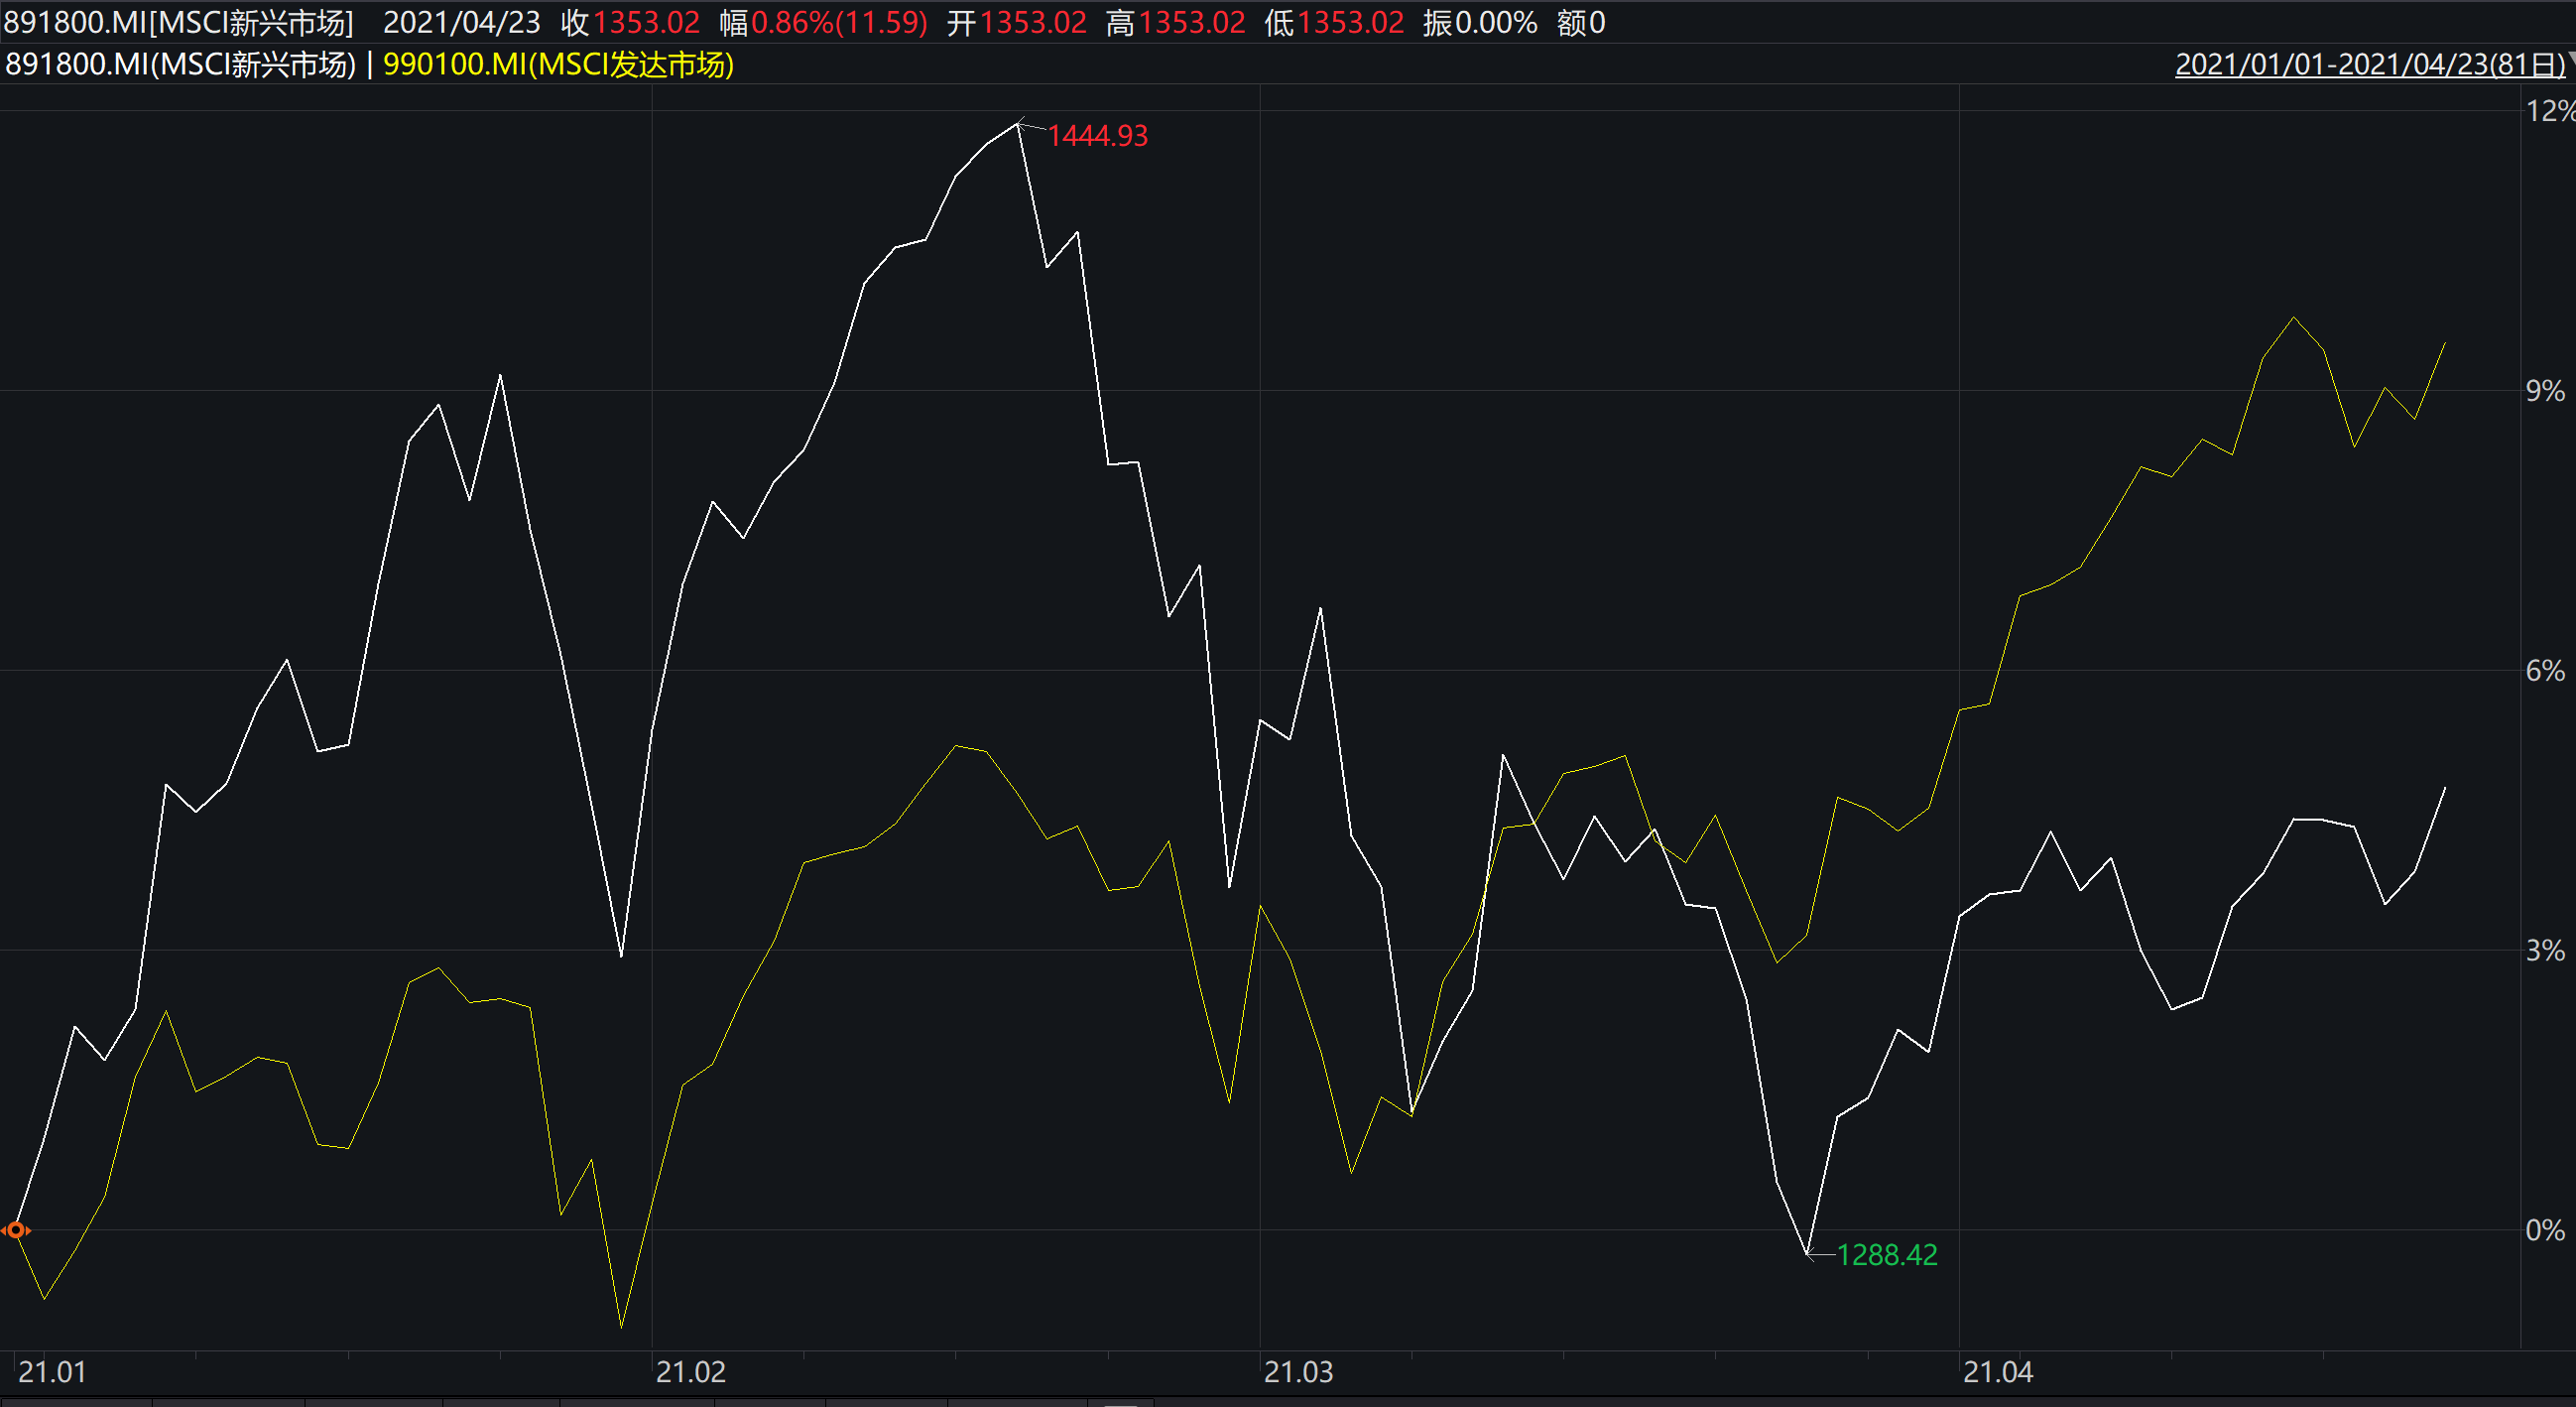Image resolution: width=2576 pixels, height=1407 pixels.
Task: Open the date range dropdown triangle
Action: [2571, 59]
